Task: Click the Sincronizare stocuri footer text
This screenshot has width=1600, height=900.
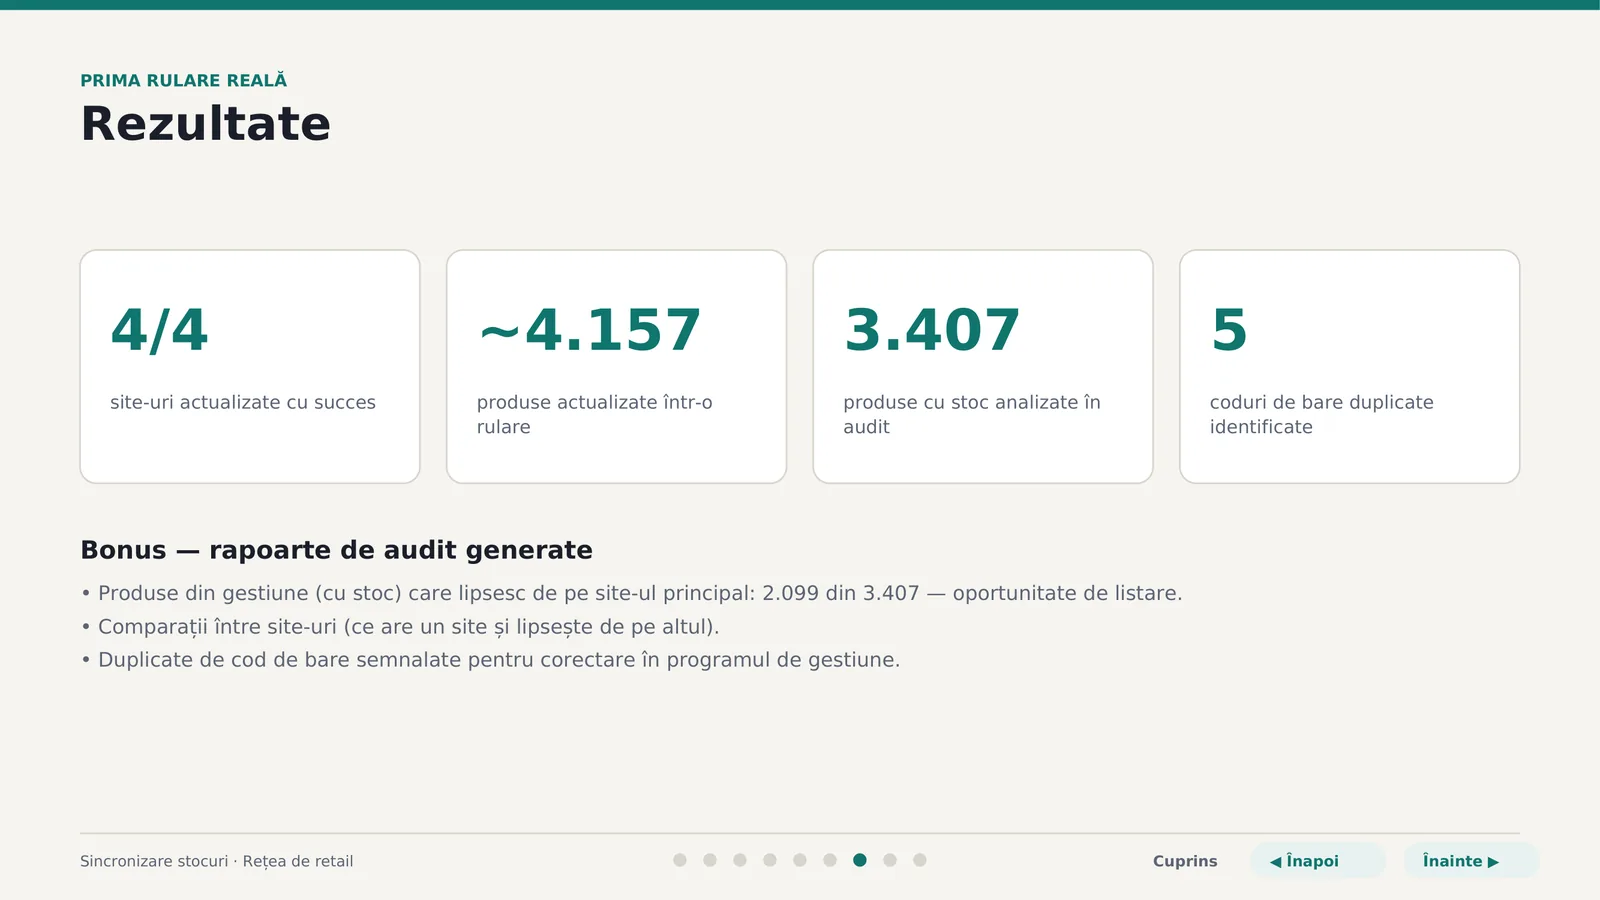Action: [x=216, y=861]
